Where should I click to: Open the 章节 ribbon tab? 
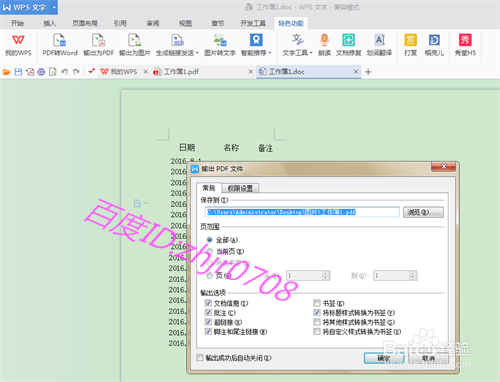[218, 23]
